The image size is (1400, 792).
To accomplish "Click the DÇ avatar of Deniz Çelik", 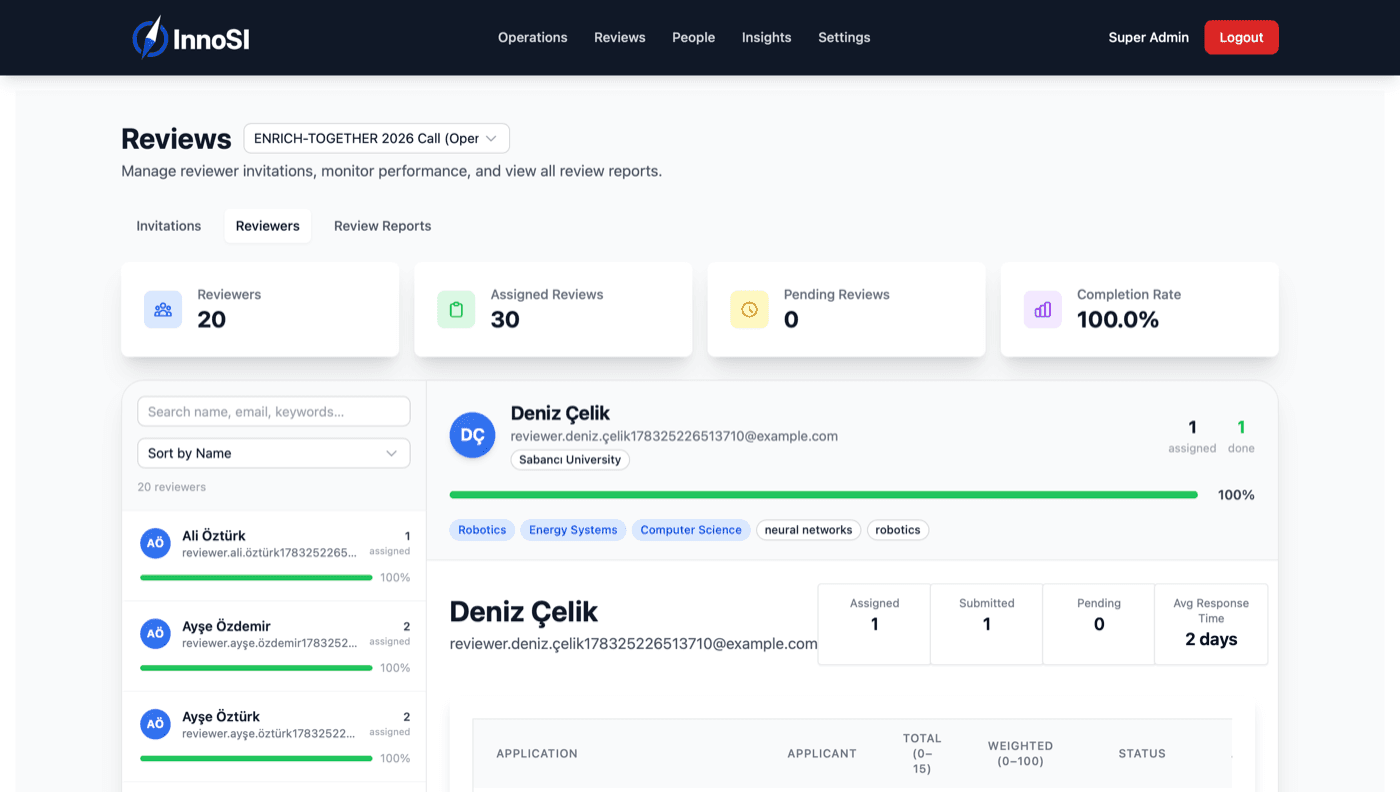I will point(473,435).
